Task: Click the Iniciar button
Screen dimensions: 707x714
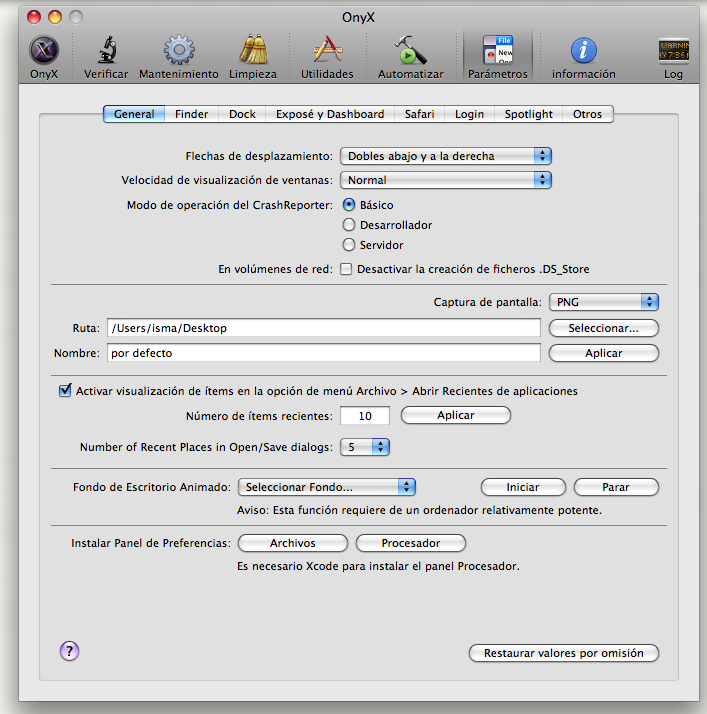Action: click(523, 487)
